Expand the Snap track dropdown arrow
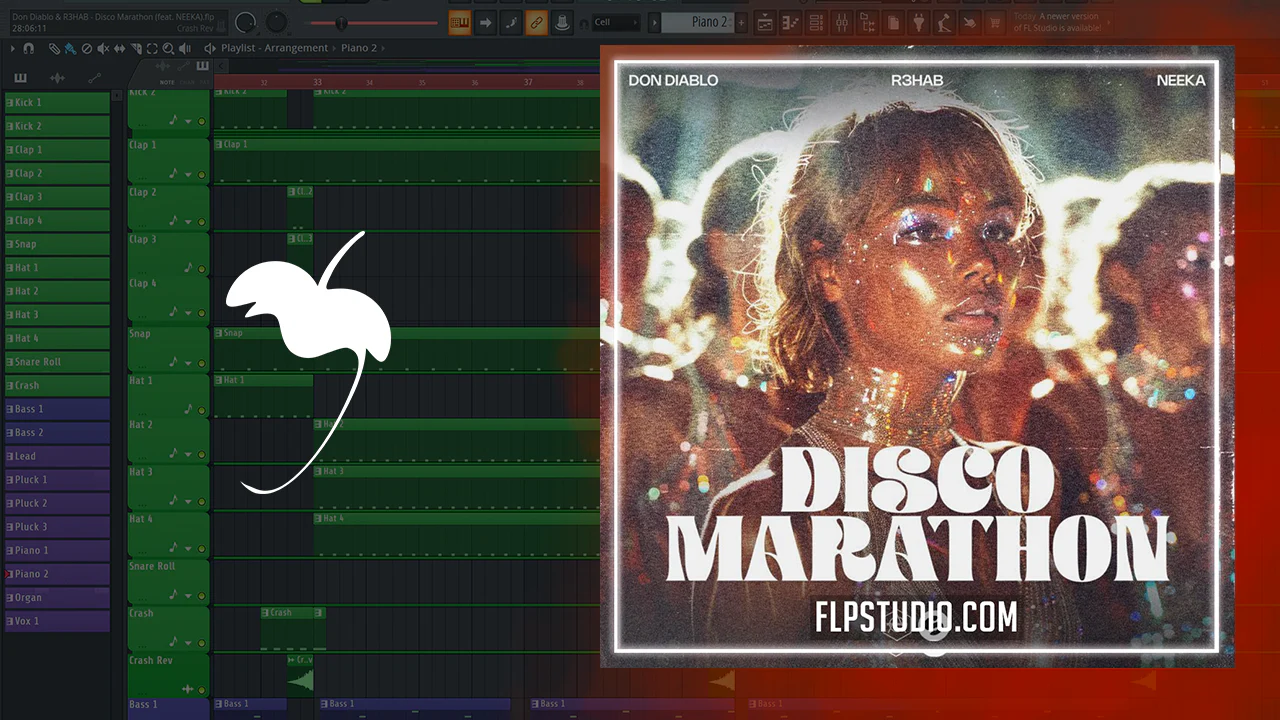This screenshot has width=1280, height=720. [x=187, y=361]
